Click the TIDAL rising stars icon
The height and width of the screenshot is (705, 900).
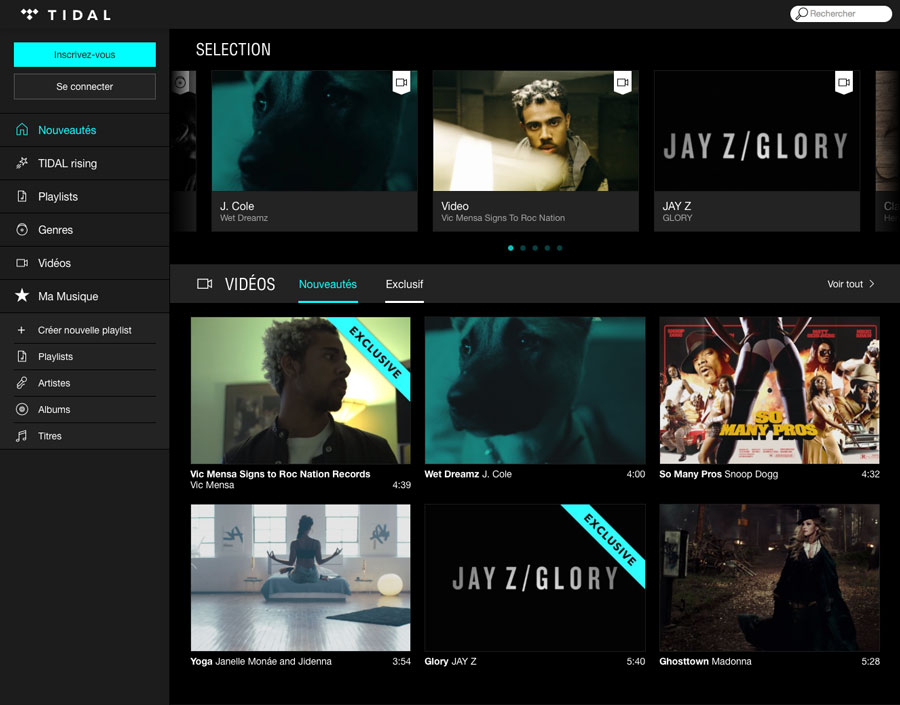click(x=22, y=163)
